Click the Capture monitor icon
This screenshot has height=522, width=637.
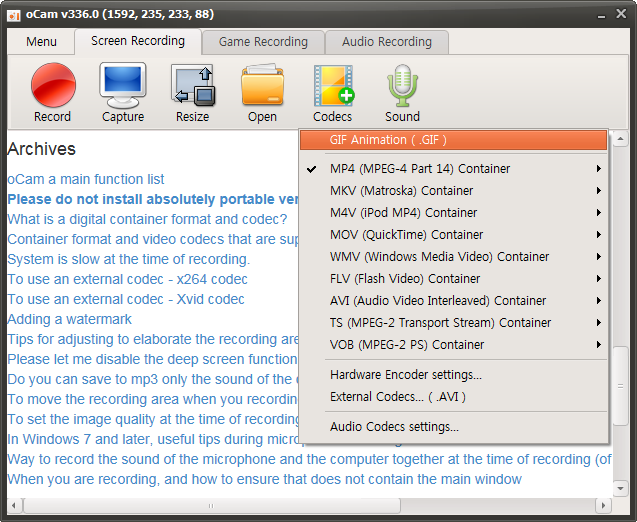pos(123,85)
